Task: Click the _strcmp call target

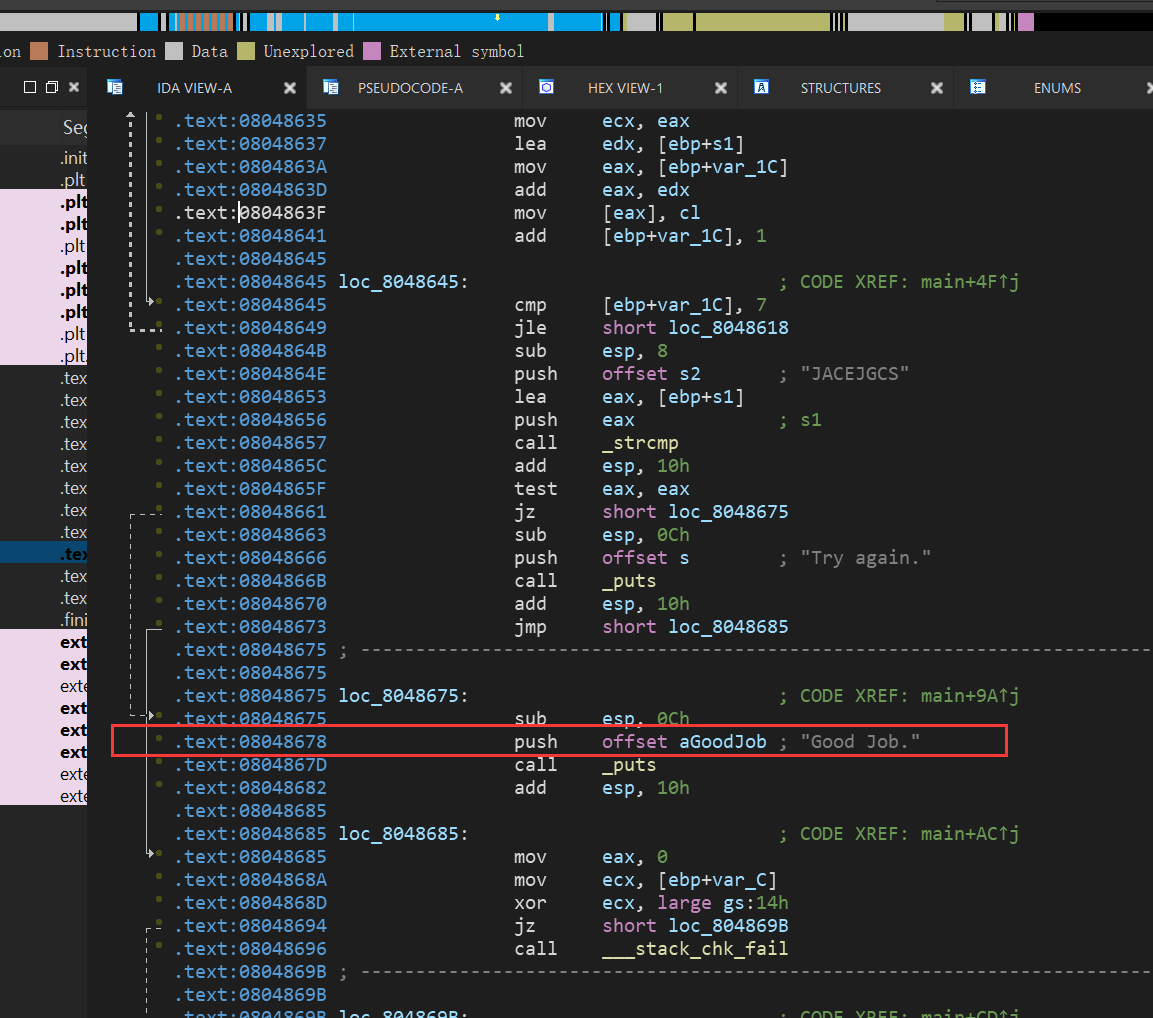Action: 640,443
